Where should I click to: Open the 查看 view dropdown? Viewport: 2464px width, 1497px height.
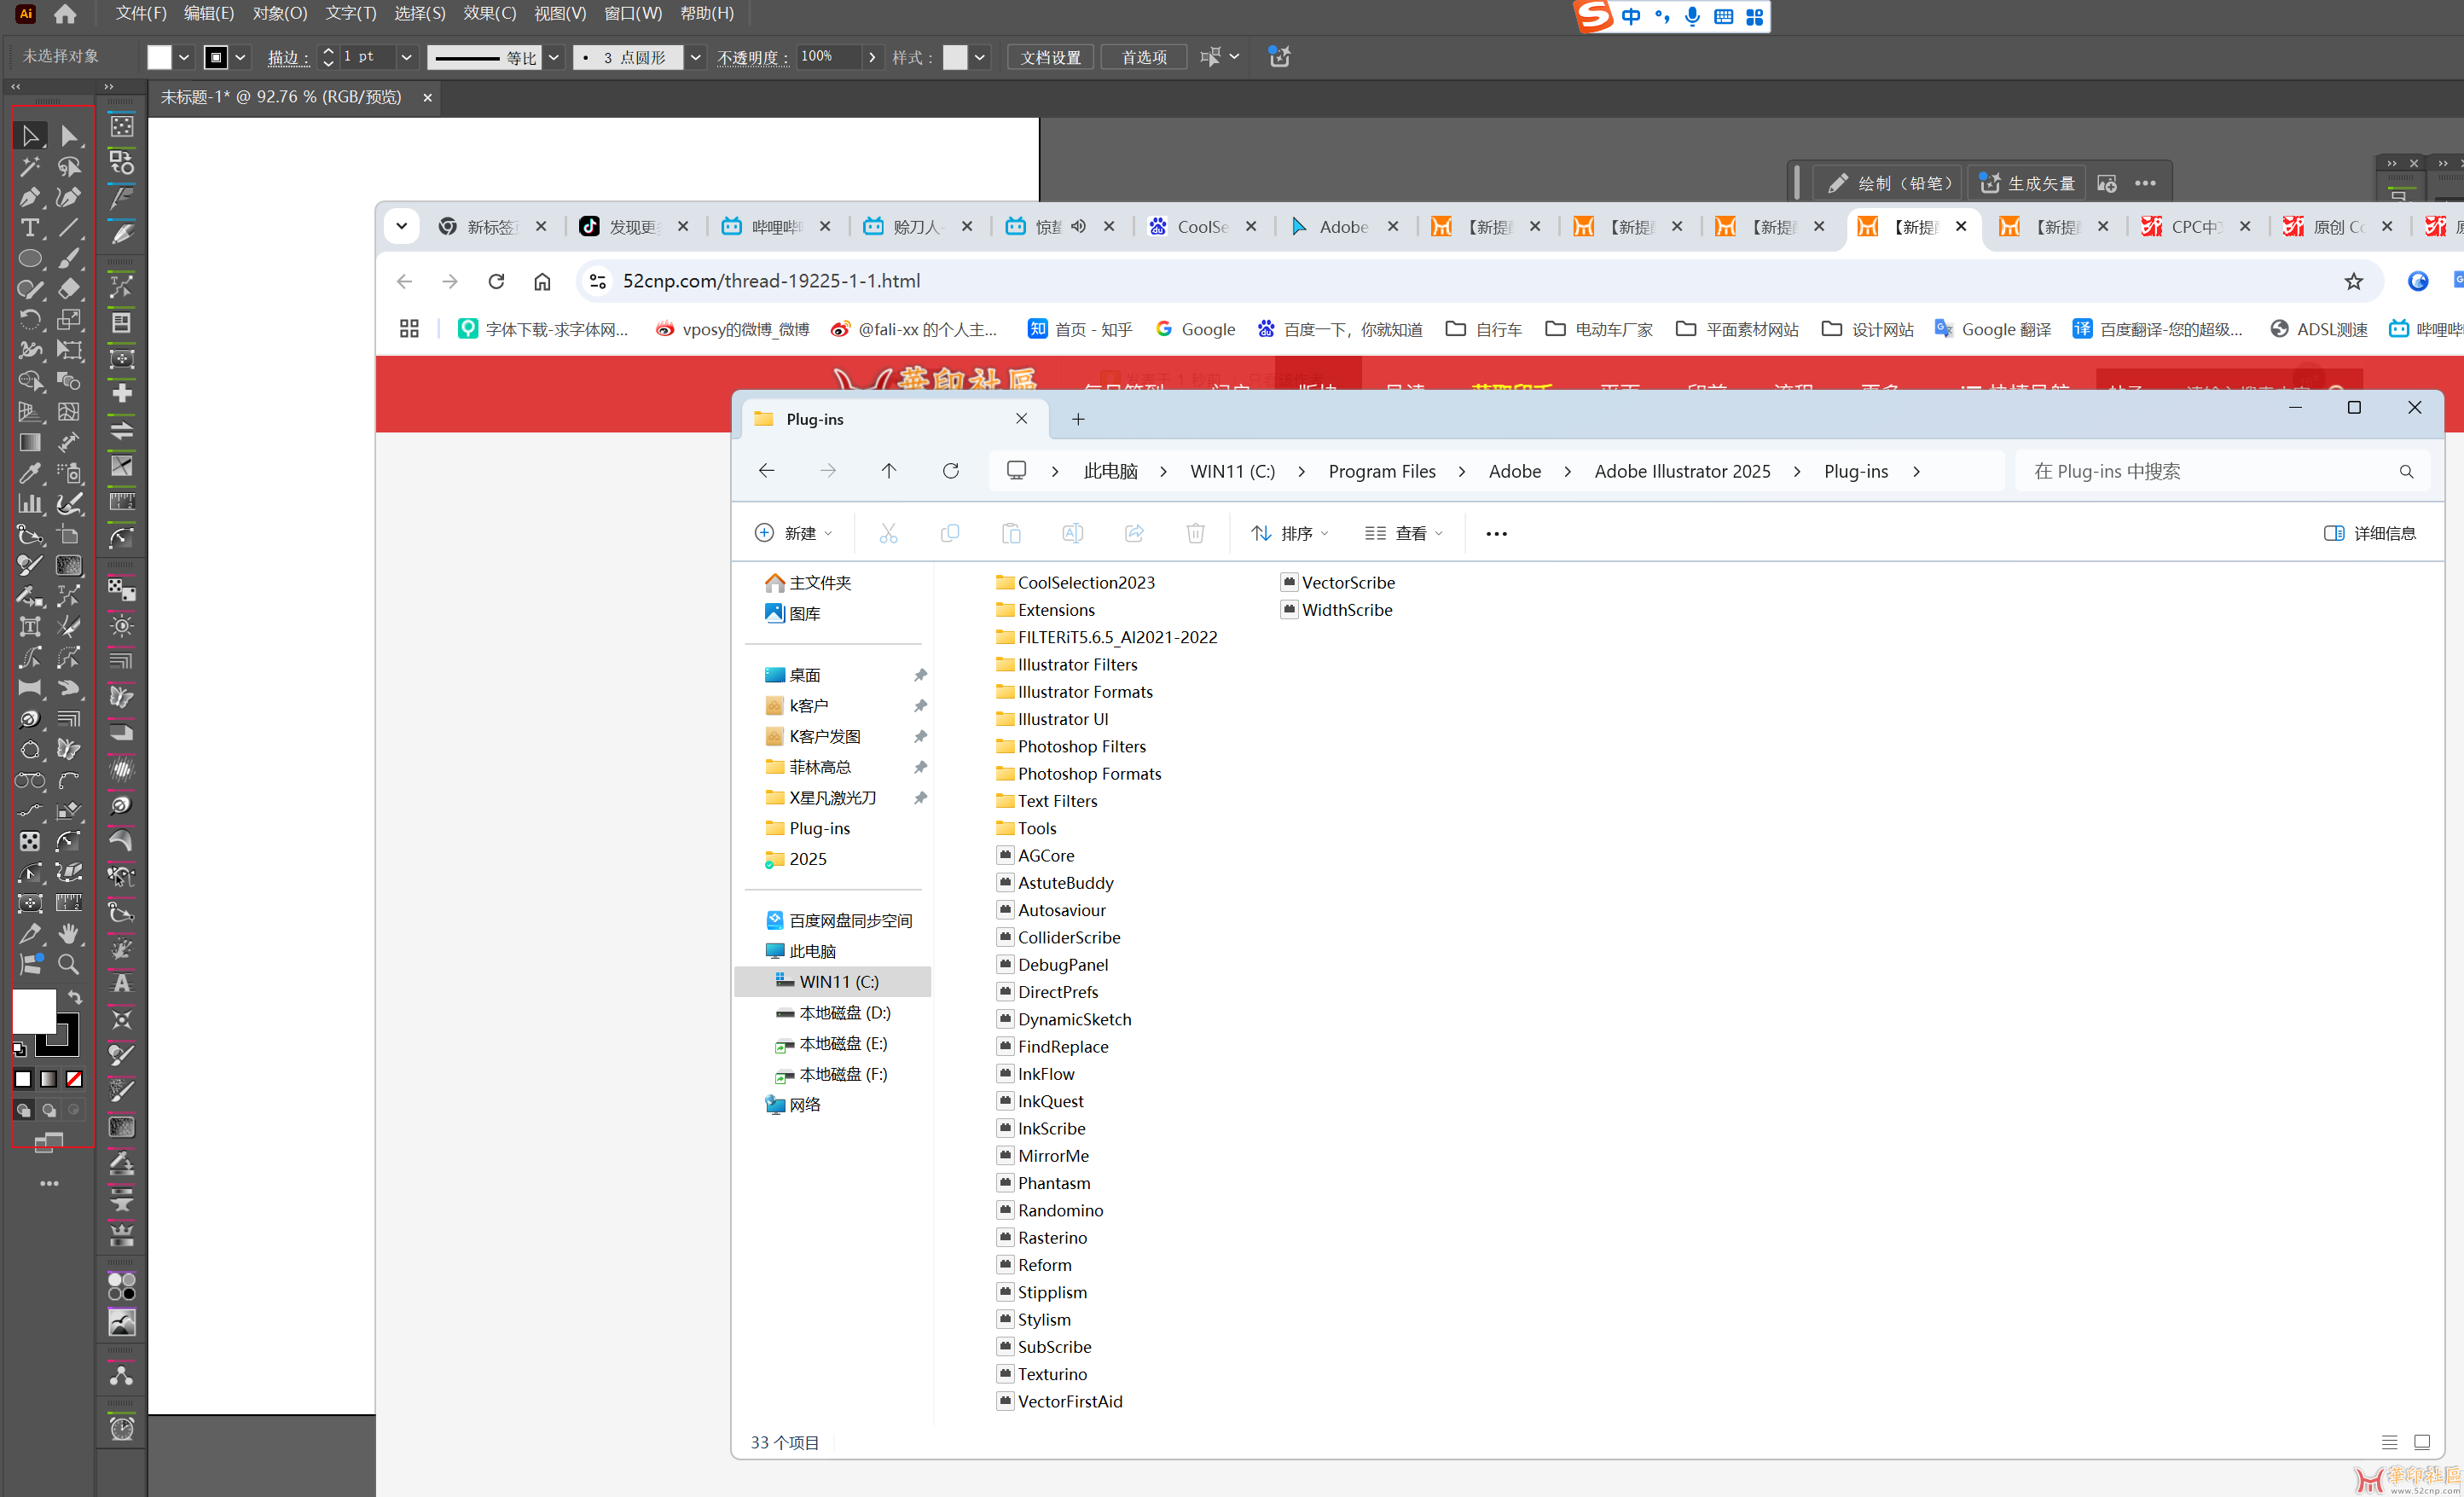pyautogui.click(x=1404, y=533)
